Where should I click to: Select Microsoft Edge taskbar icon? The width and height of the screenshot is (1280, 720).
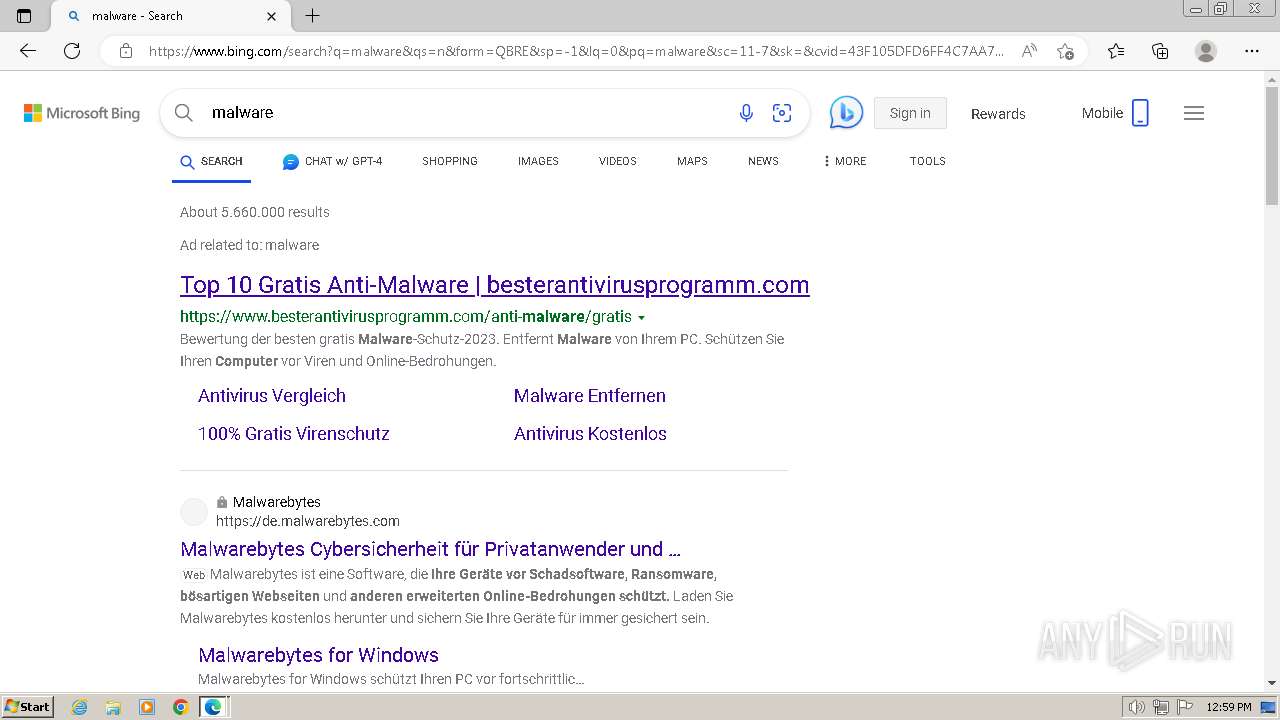click(x=213, y=707)
